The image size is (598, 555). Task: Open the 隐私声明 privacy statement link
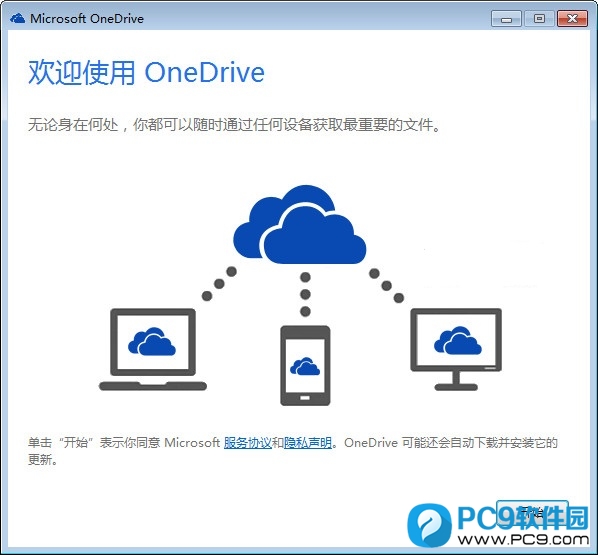pos(308,442)
